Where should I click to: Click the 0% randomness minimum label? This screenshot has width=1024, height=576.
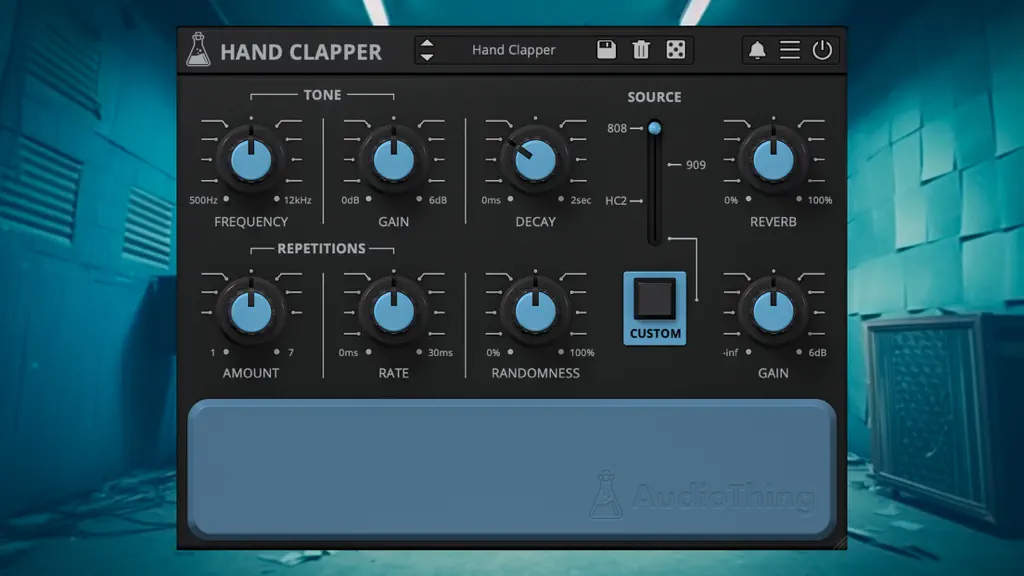(493, 353)
